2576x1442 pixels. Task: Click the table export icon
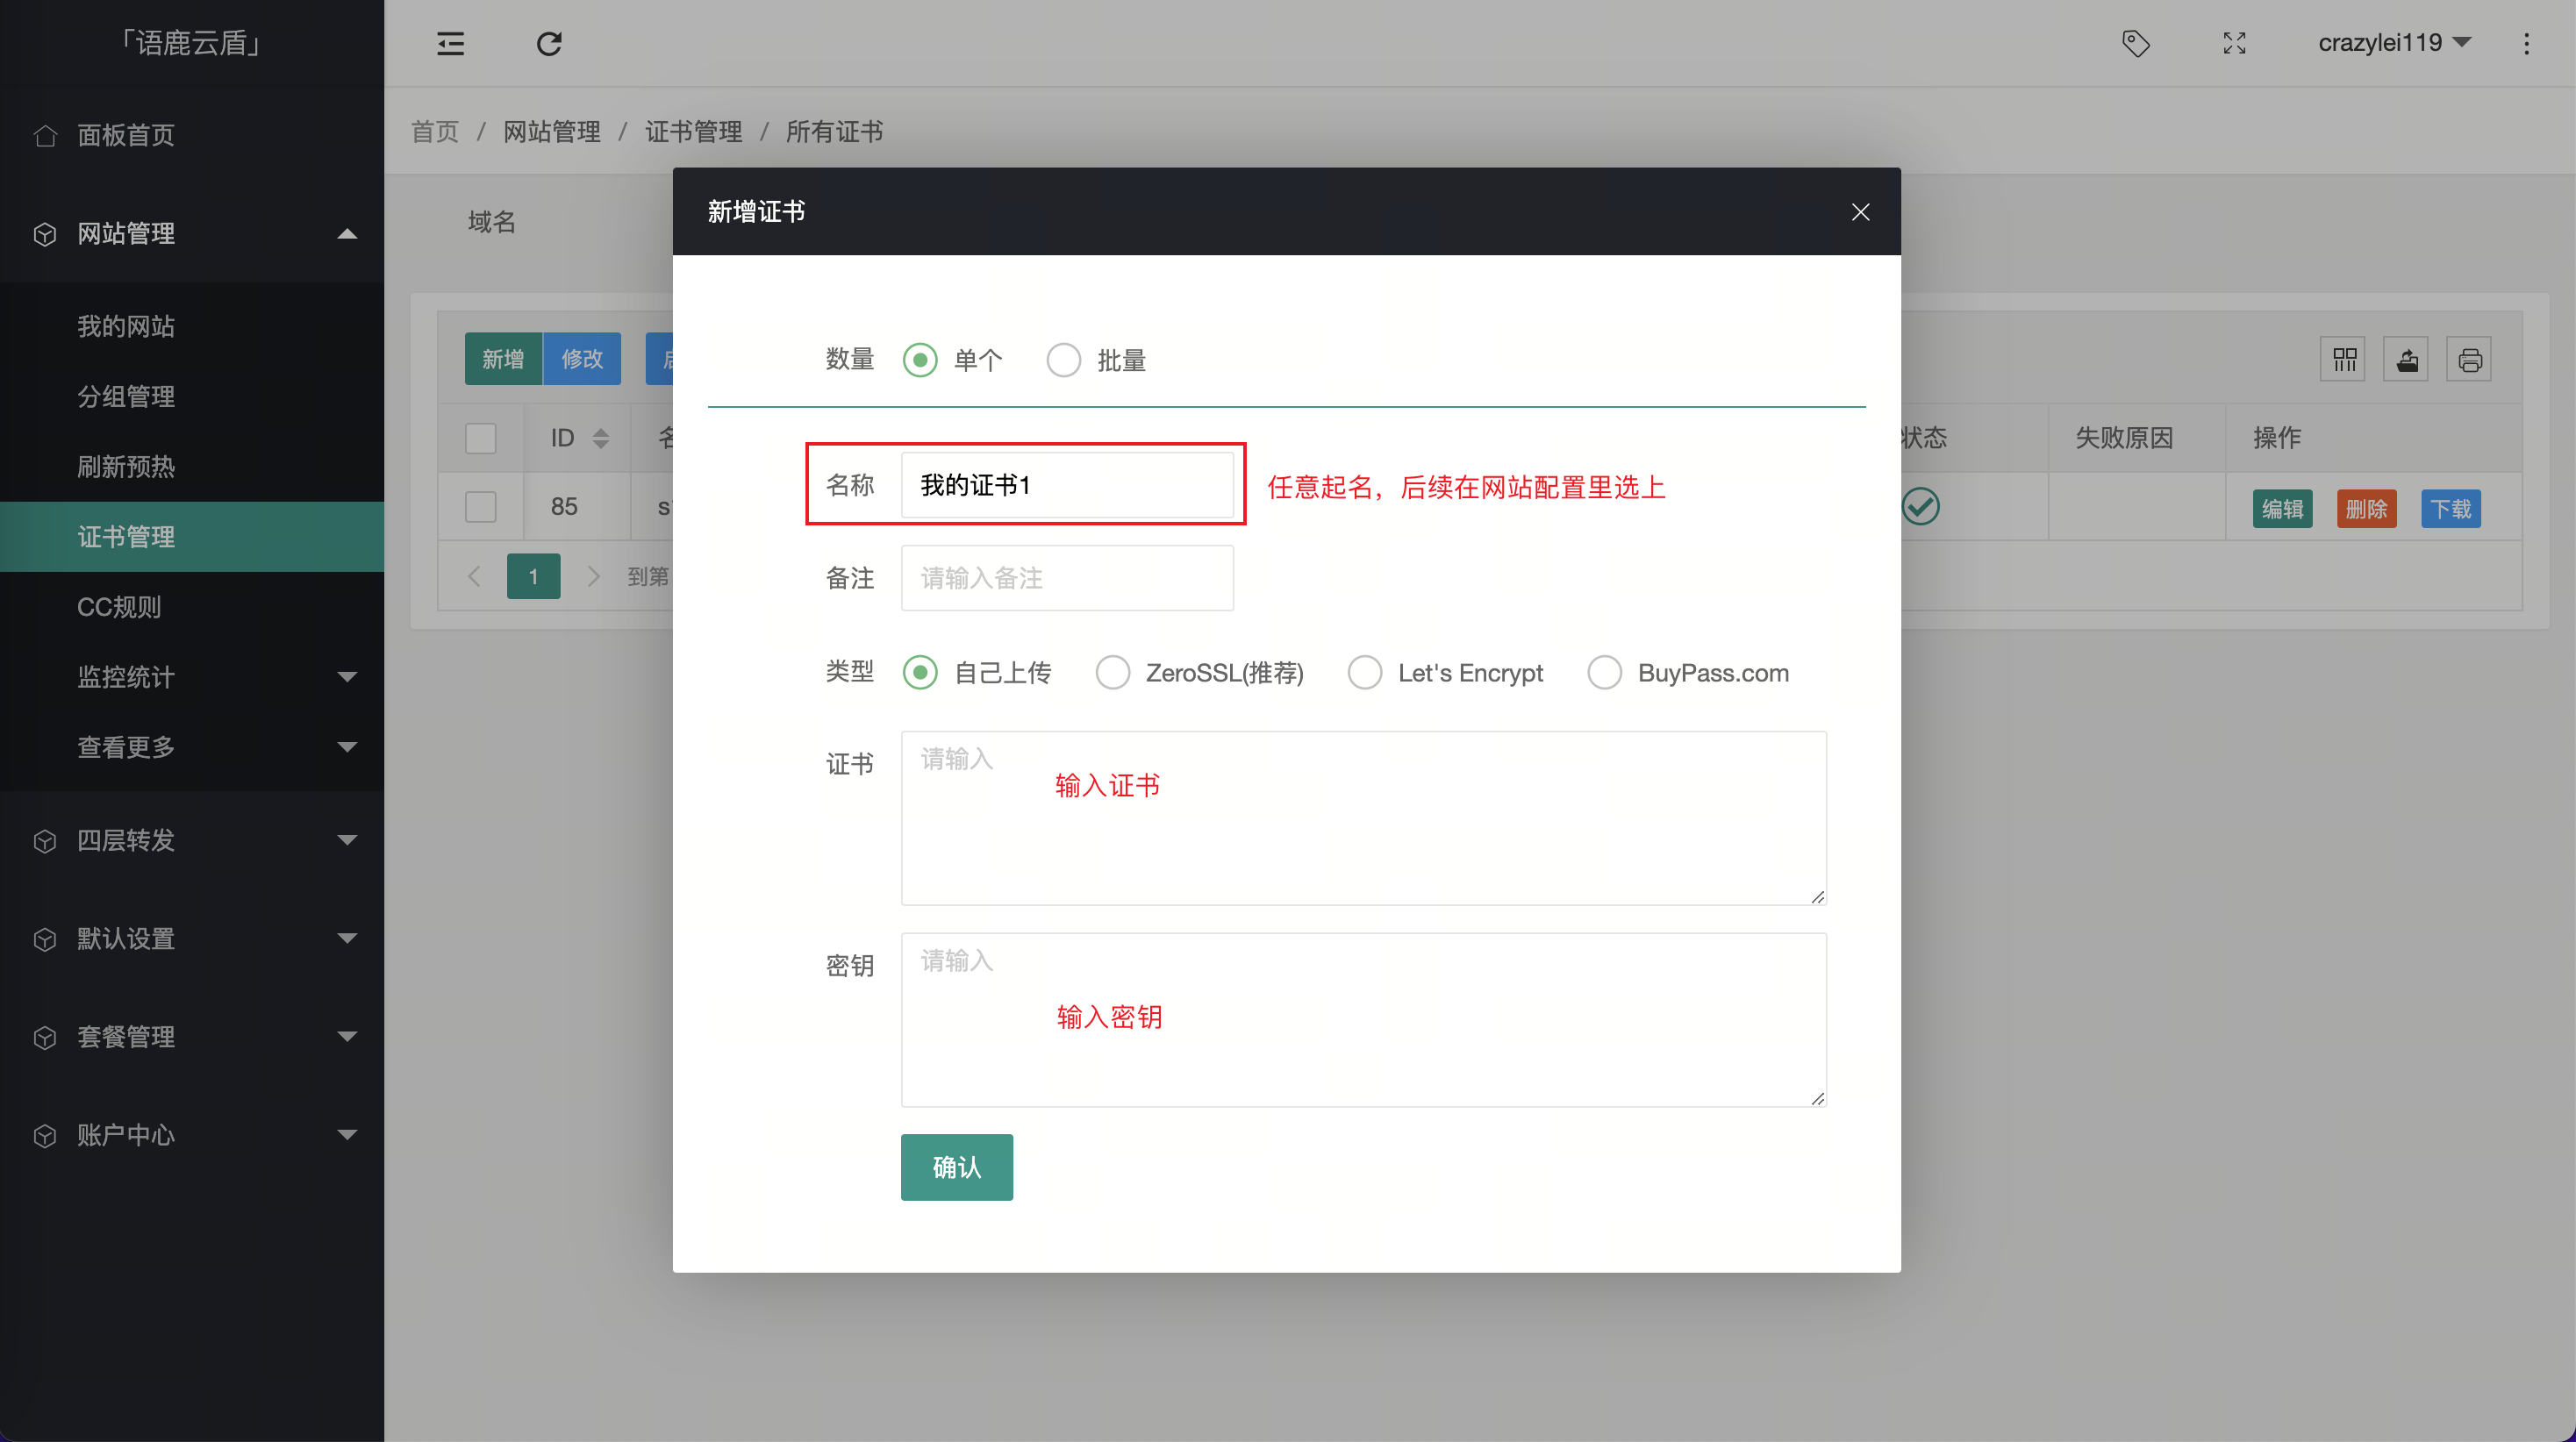[x=2407, y=359]
